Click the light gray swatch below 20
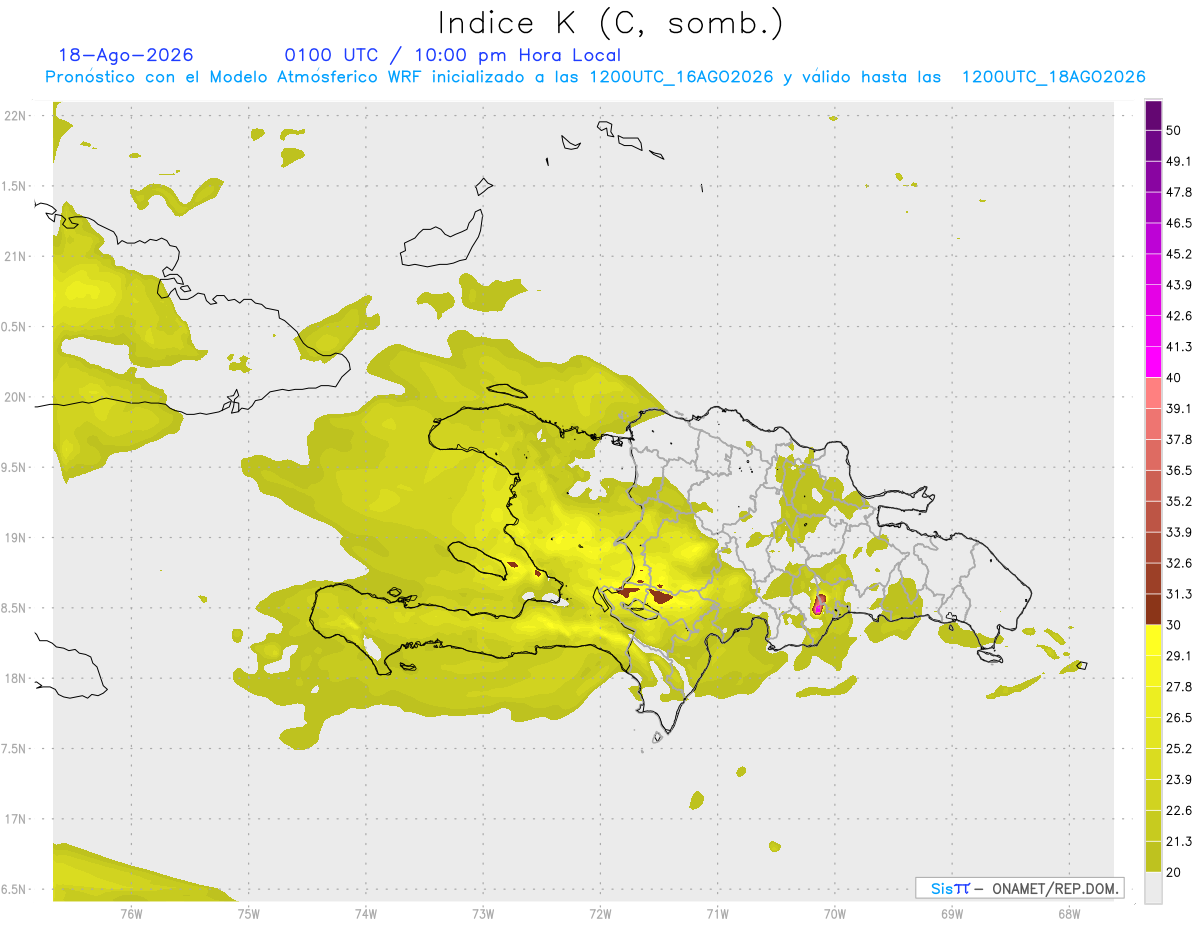Screen dimensions: 1200x927 pos(1153,888)
